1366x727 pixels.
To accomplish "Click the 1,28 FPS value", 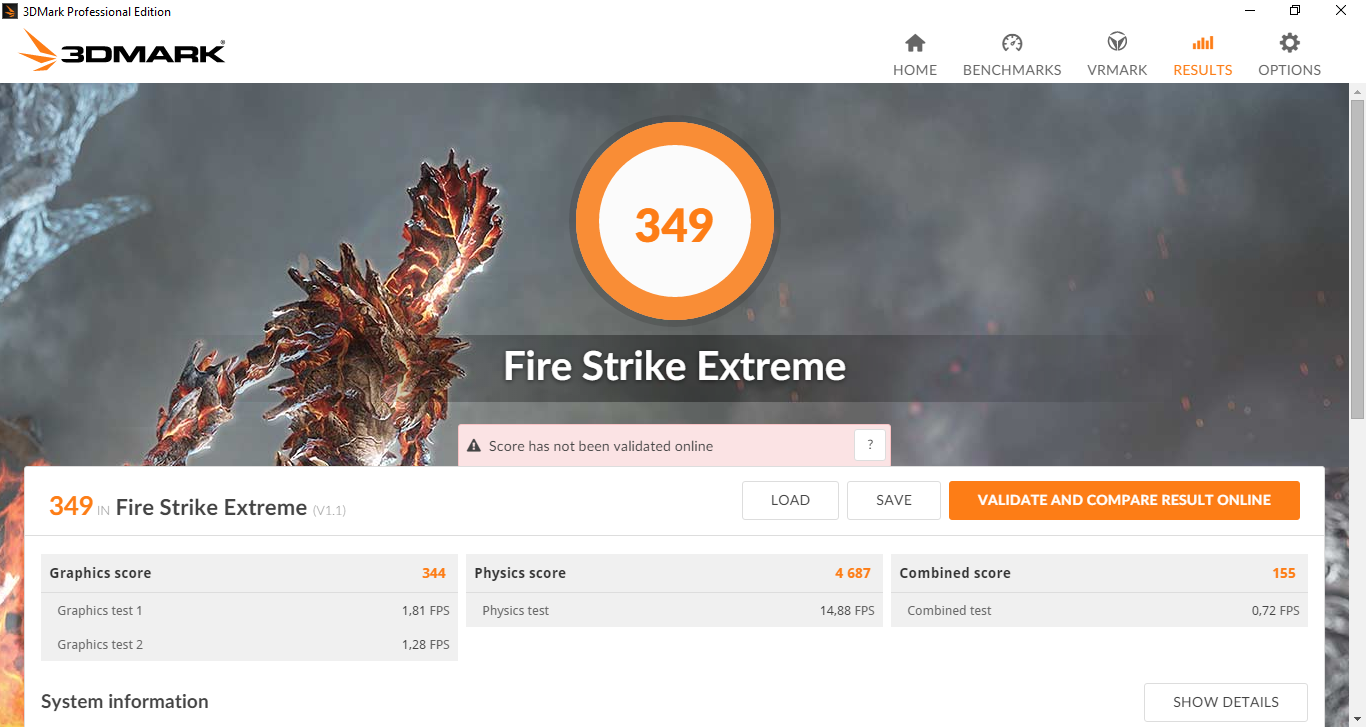I will point(426,644).
